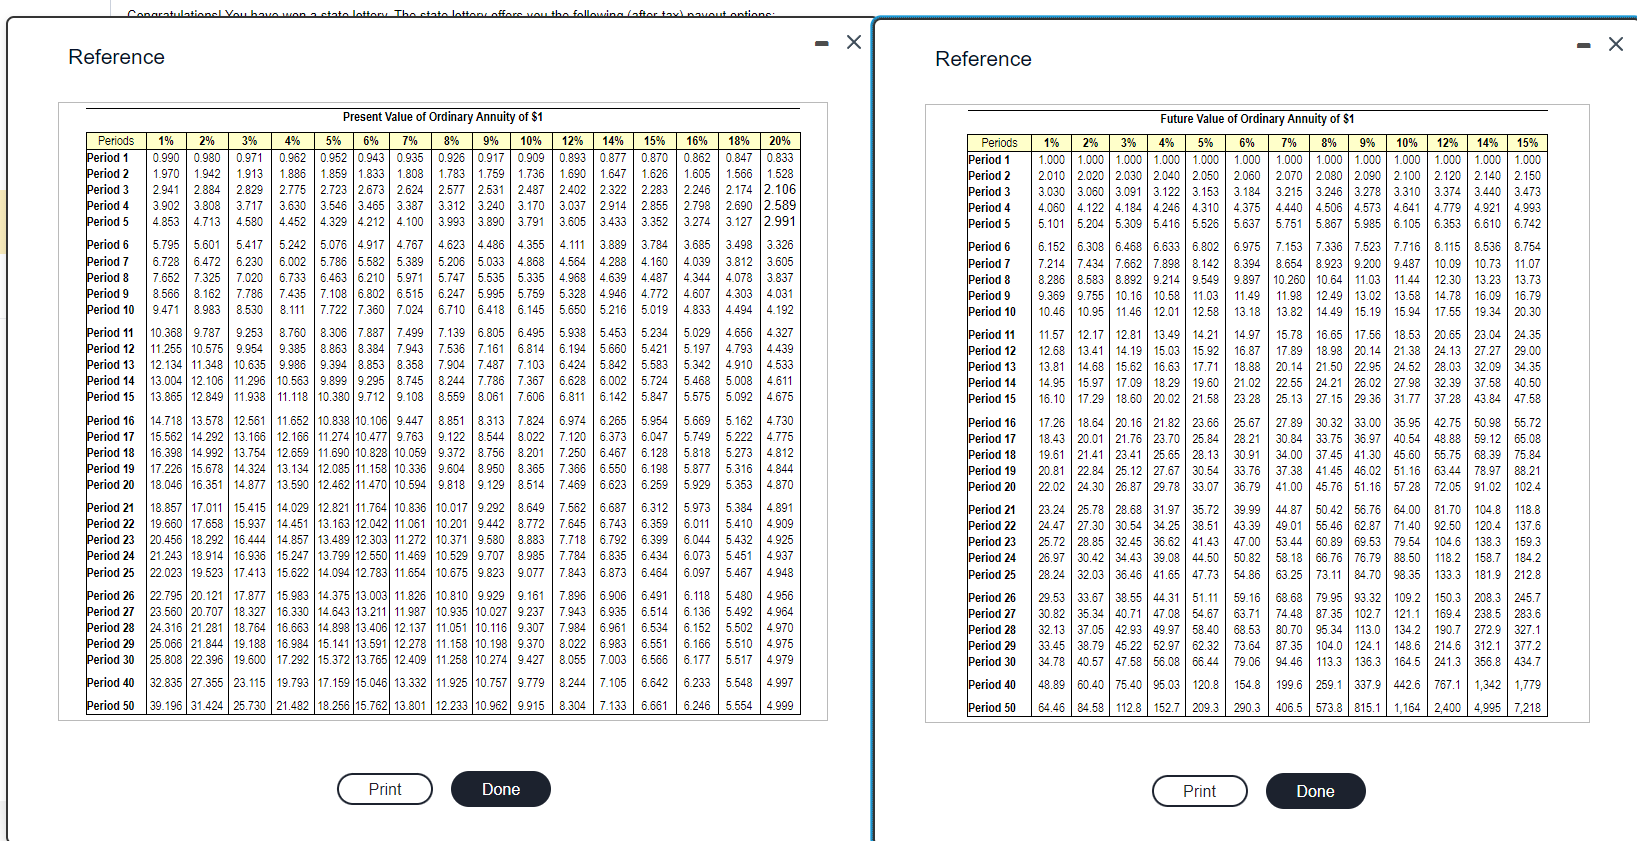Click the 64.46 cell for Period 50 at 1%
The width and height of the screenshot is (1637, 841).
point(1052,708)
